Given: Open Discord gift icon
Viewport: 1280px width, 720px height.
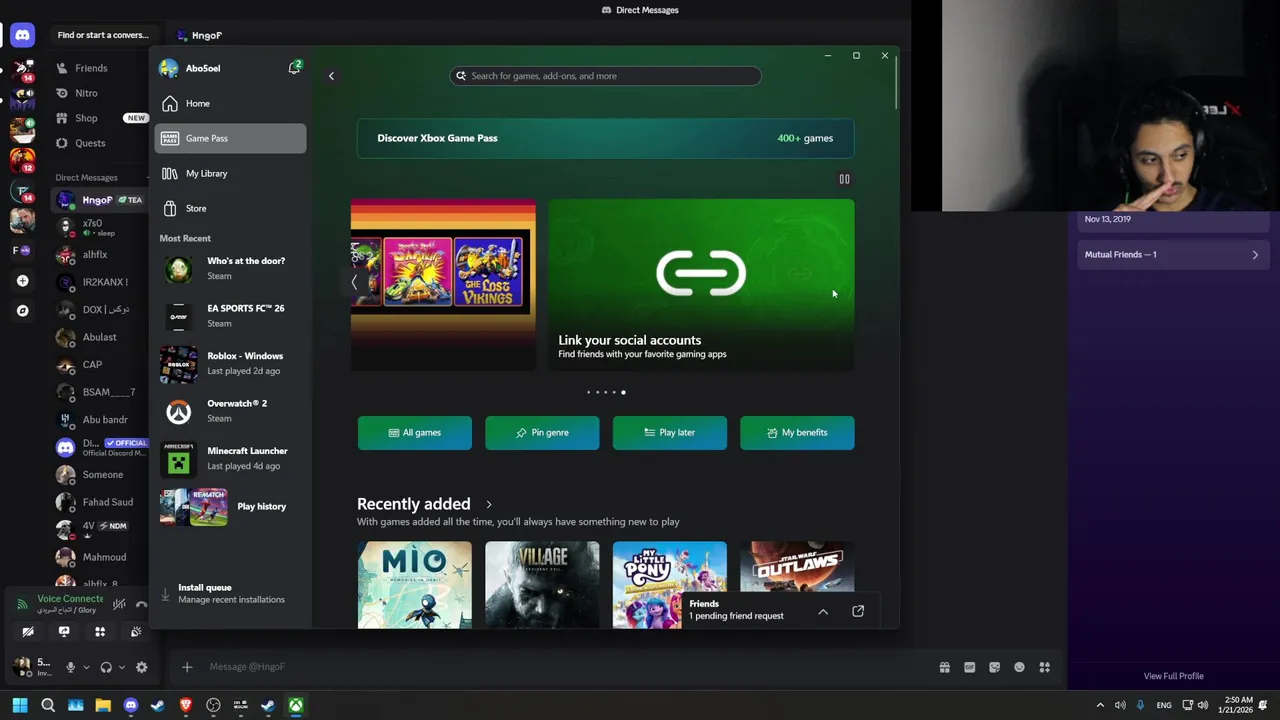Looking at the screenshot, I should (x=944, y=667).
